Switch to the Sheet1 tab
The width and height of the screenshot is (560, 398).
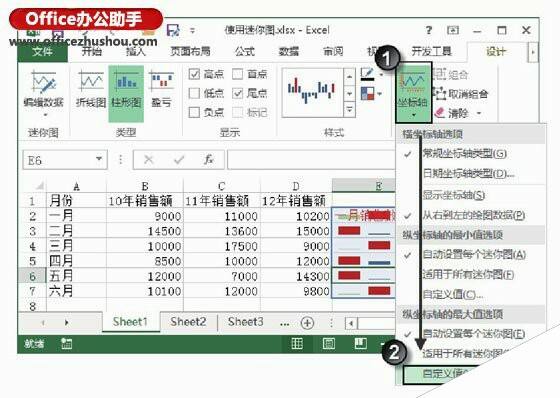point(130,322)
